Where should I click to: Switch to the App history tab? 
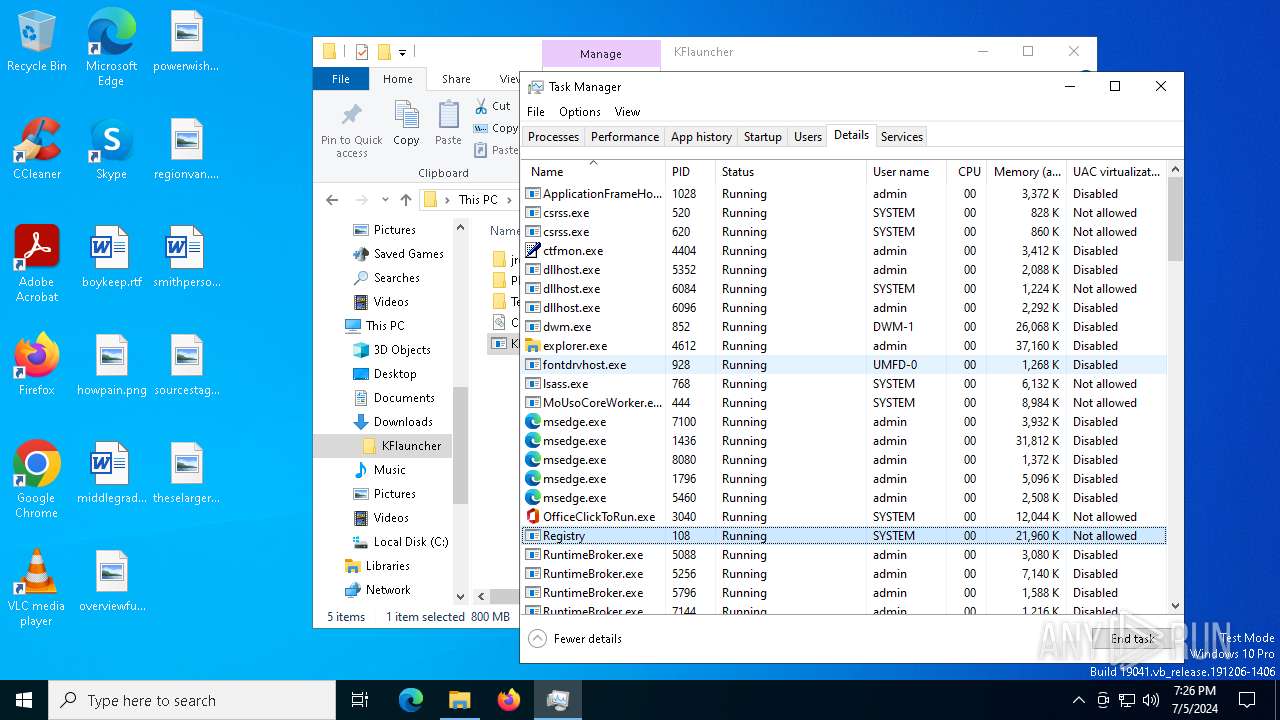click(701, 137)
